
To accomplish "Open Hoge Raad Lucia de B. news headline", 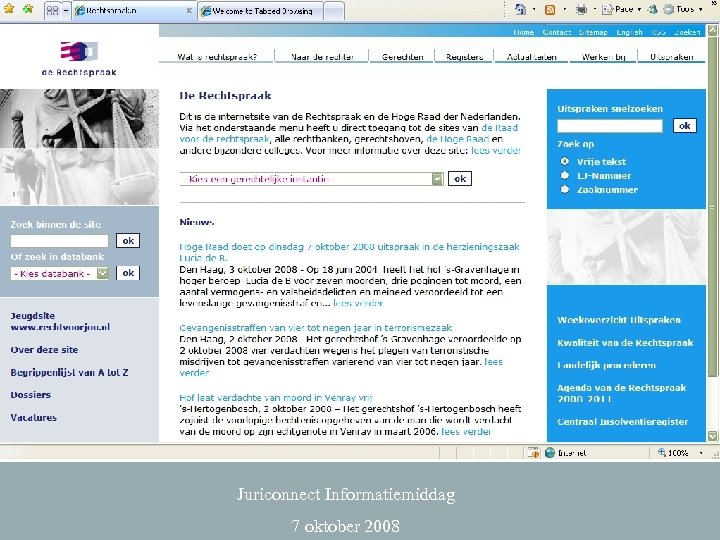I will pos(349,252).
